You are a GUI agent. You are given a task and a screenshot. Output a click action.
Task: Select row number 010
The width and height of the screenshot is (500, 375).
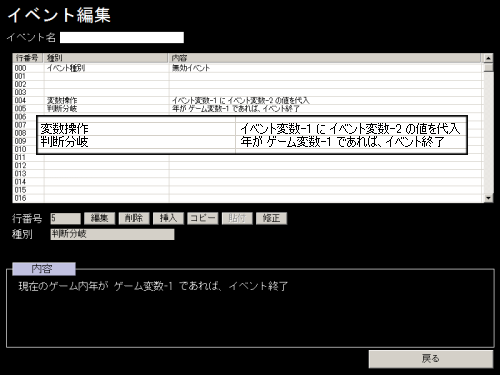click(20, 149)
